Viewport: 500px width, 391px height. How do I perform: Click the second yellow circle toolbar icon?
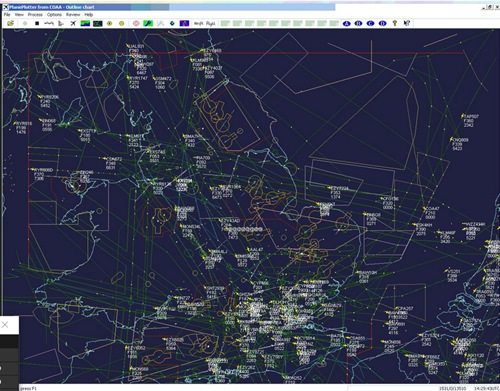122,23
